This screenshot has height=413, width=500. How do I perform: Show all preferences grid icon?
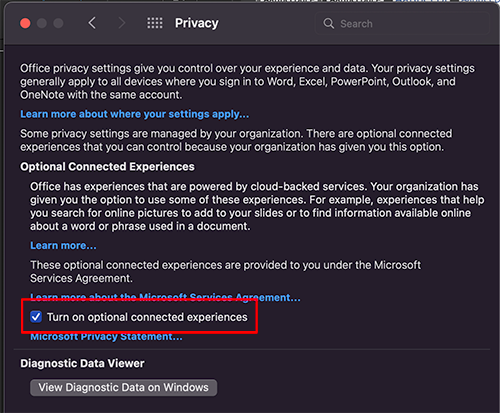coord(155,23)
